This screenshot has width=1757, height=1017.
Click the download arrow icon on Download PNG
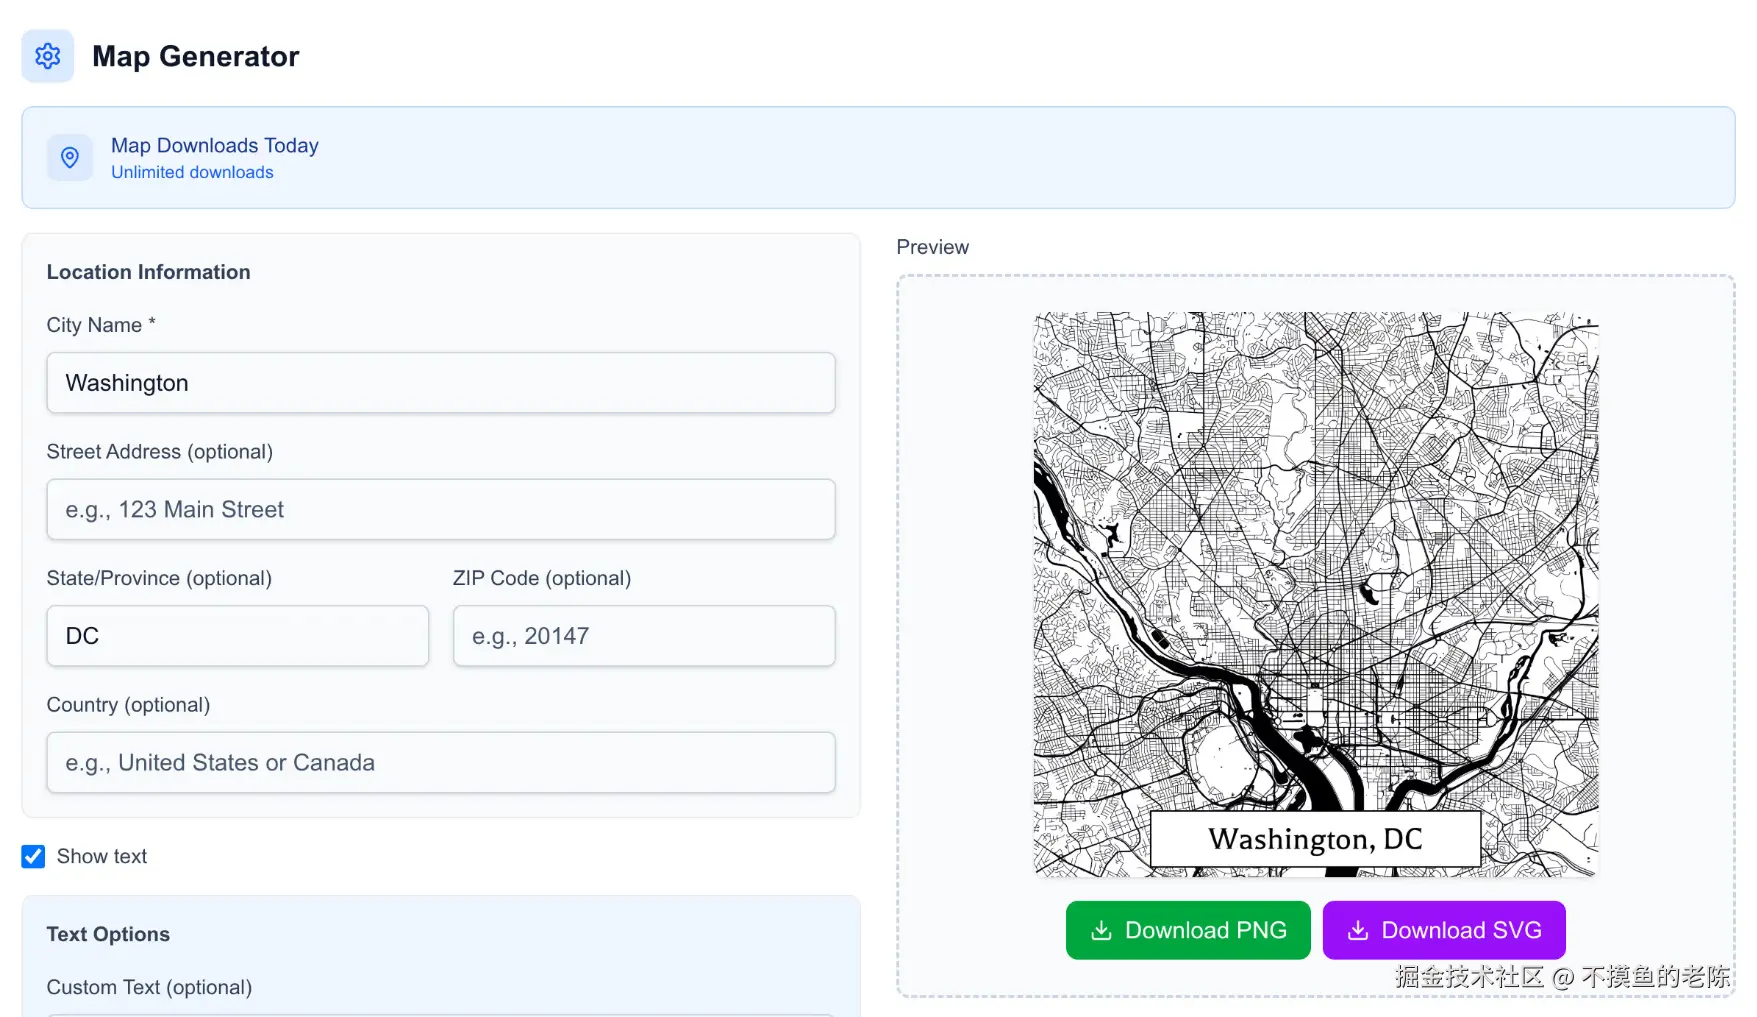[1101, 931]
